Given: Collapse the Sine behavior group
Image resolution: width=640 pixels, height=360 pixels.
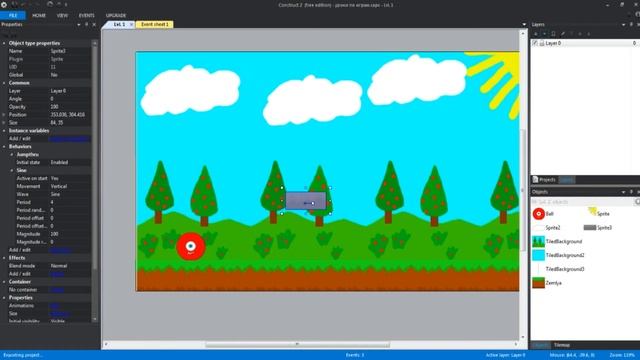Looking at the screenshot, I should click(12, 171).
